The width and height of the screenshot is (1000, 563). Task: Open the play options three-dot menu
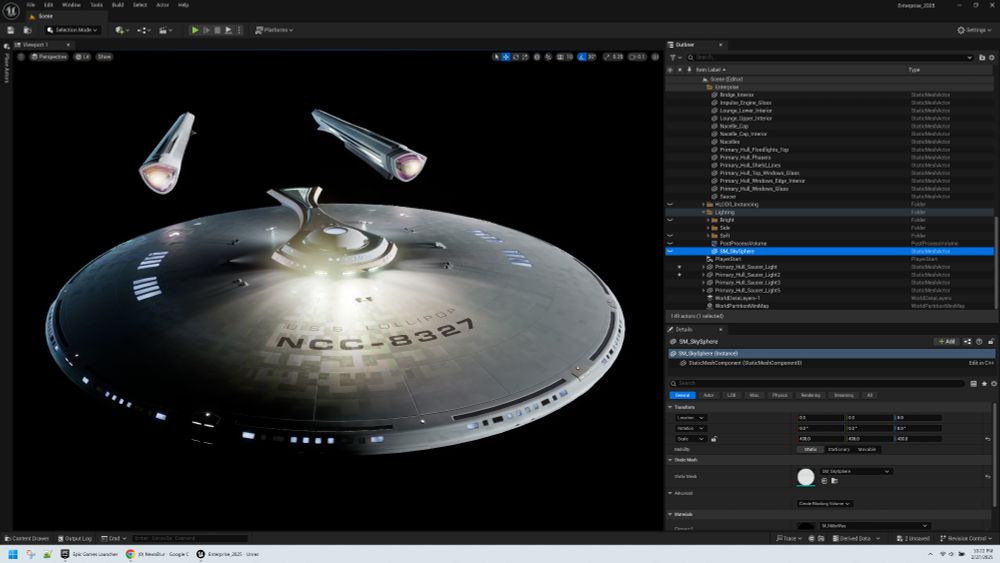(x=239, y=30)
